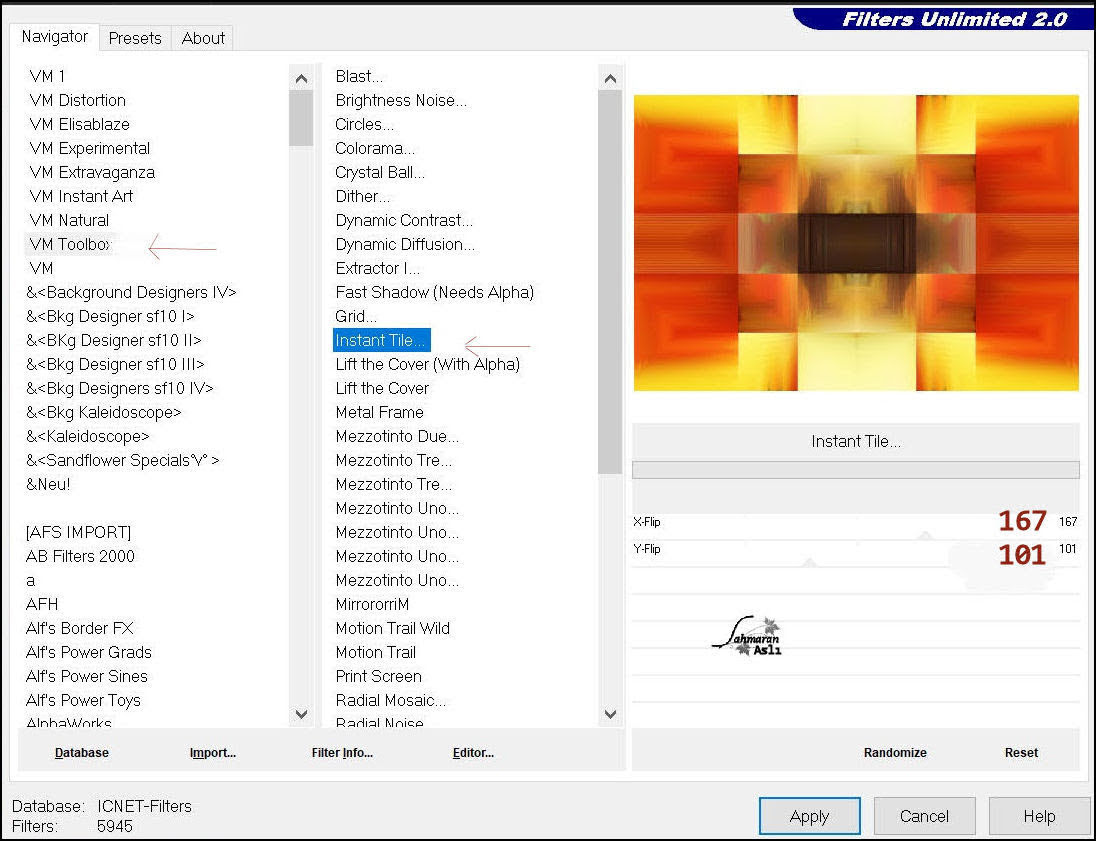Click Randomize to shuffle filter settings
1096x841 pixels.
pyautogui.click(x=895, y=752)
